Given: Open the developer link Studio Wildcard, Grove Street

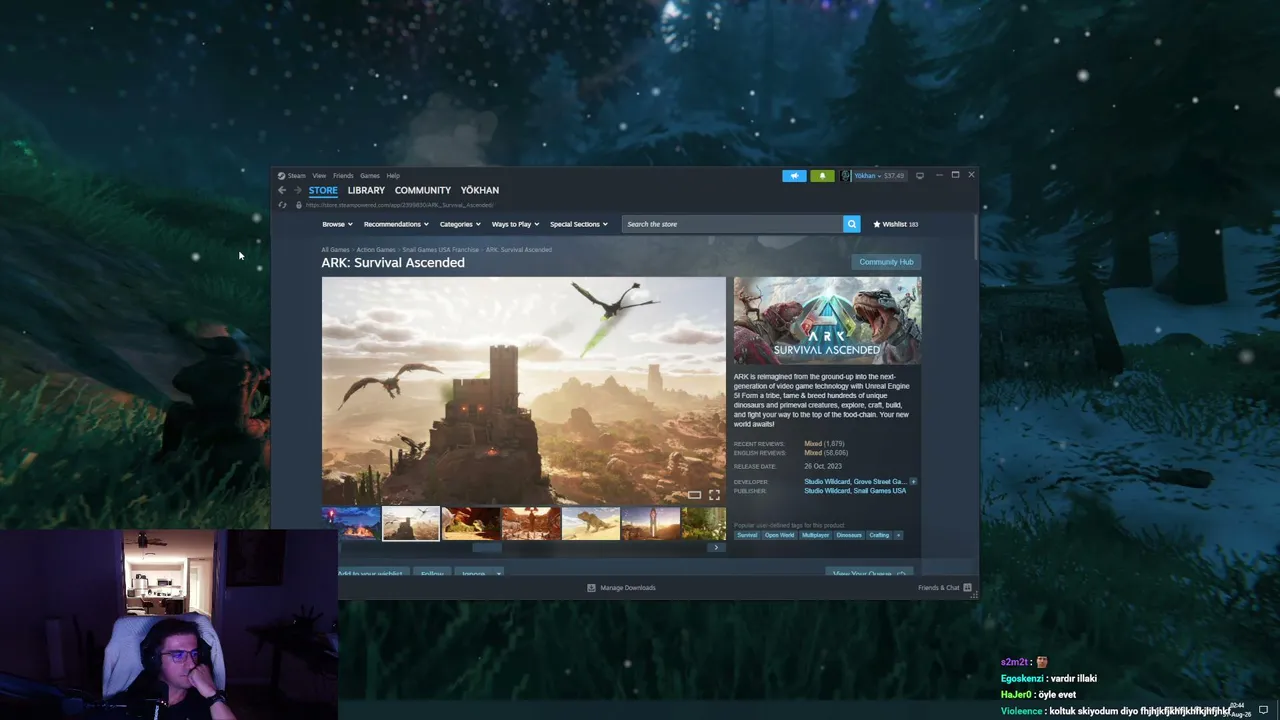Looking at the screenshot, I should (855, 482).
